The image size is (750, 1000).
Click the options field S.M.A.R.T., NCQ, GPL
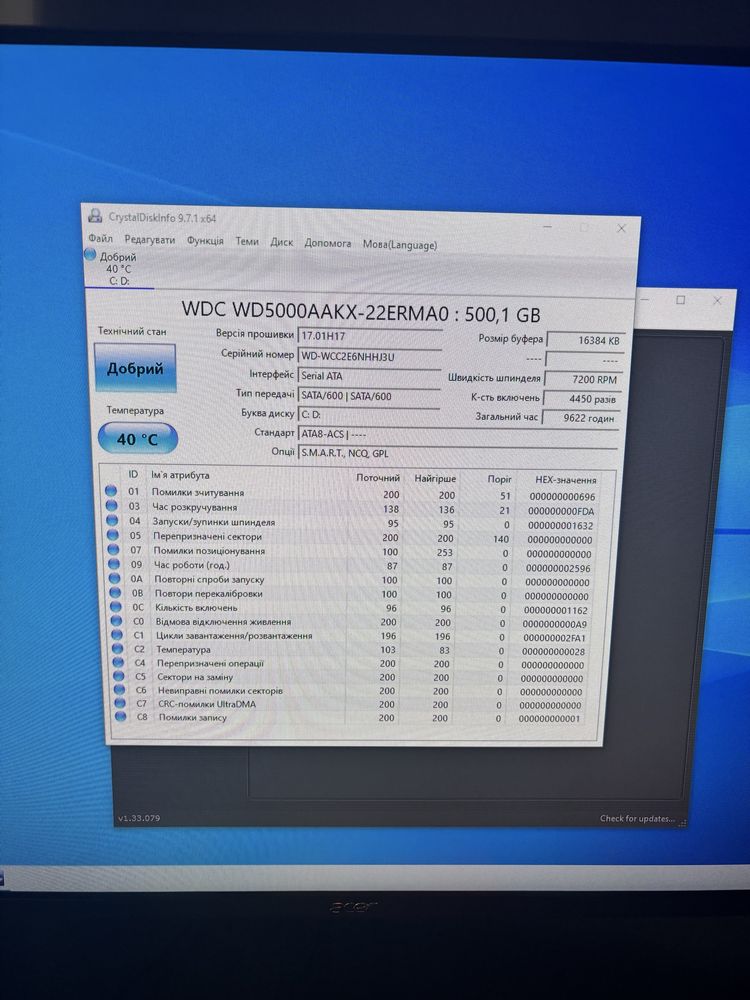(x=457, y=453)
